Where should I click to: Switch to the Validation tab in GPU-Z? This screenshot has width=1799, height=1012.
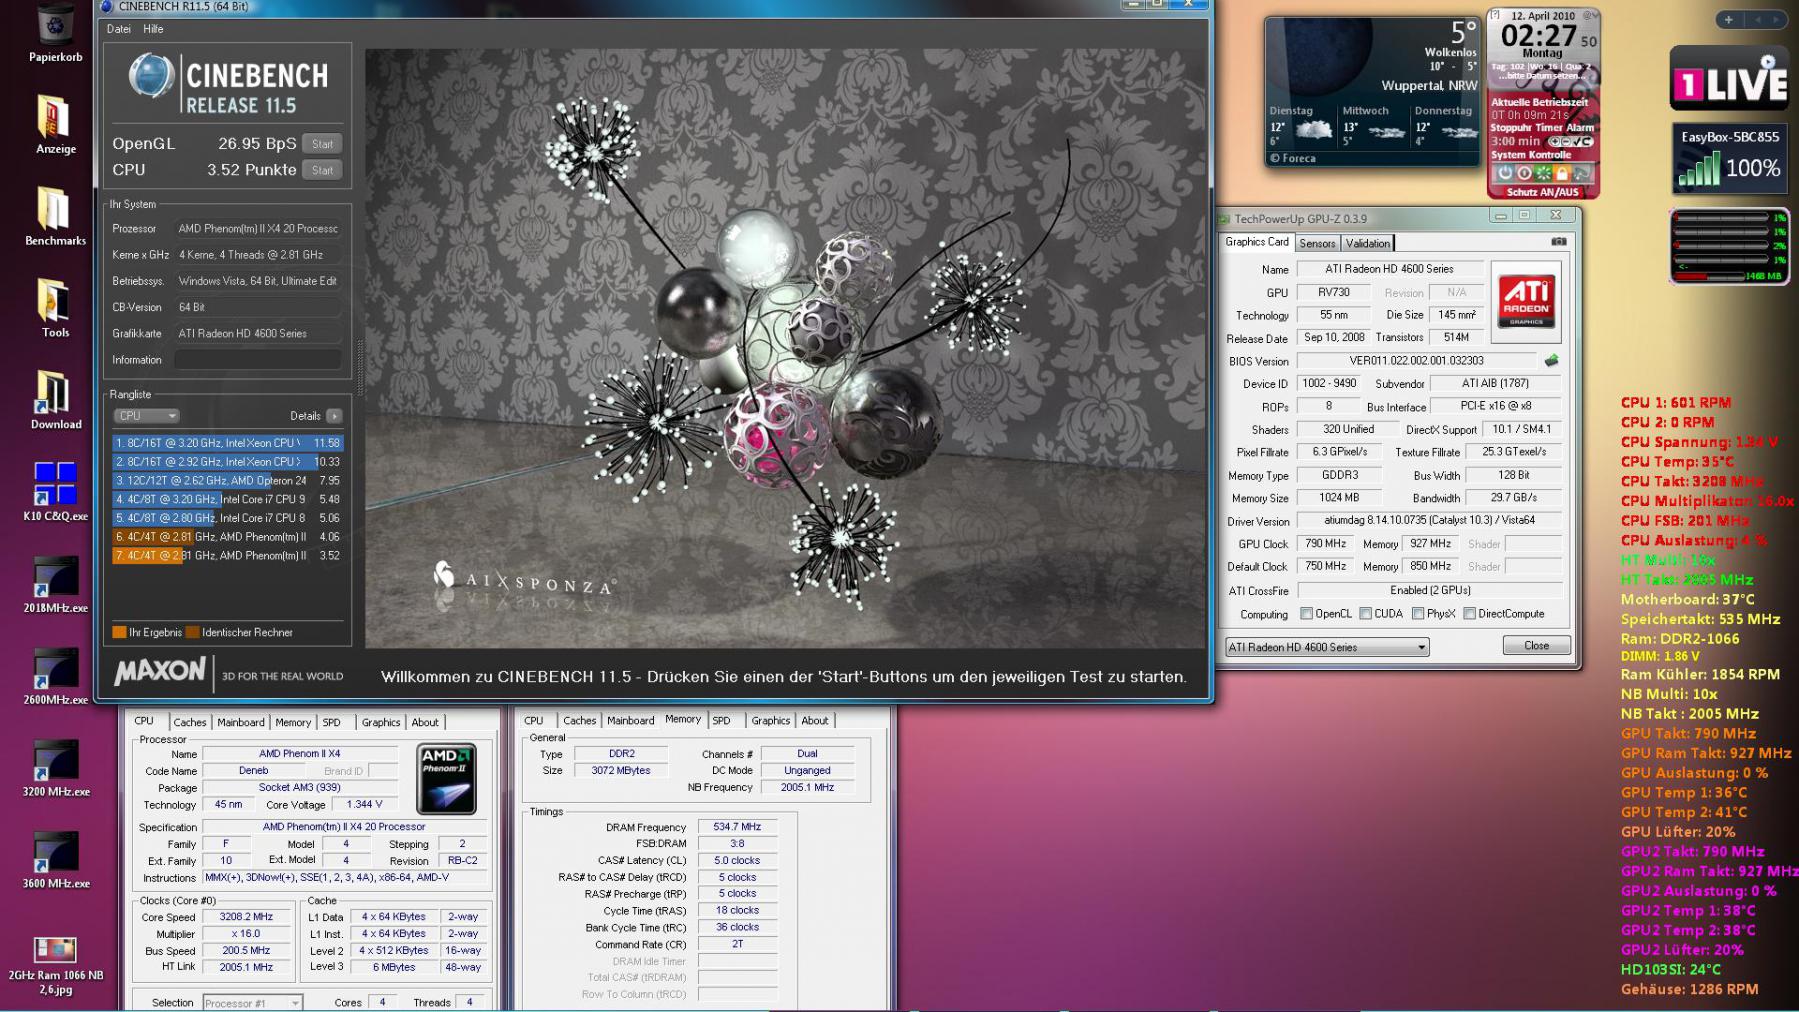[1367, 243]
